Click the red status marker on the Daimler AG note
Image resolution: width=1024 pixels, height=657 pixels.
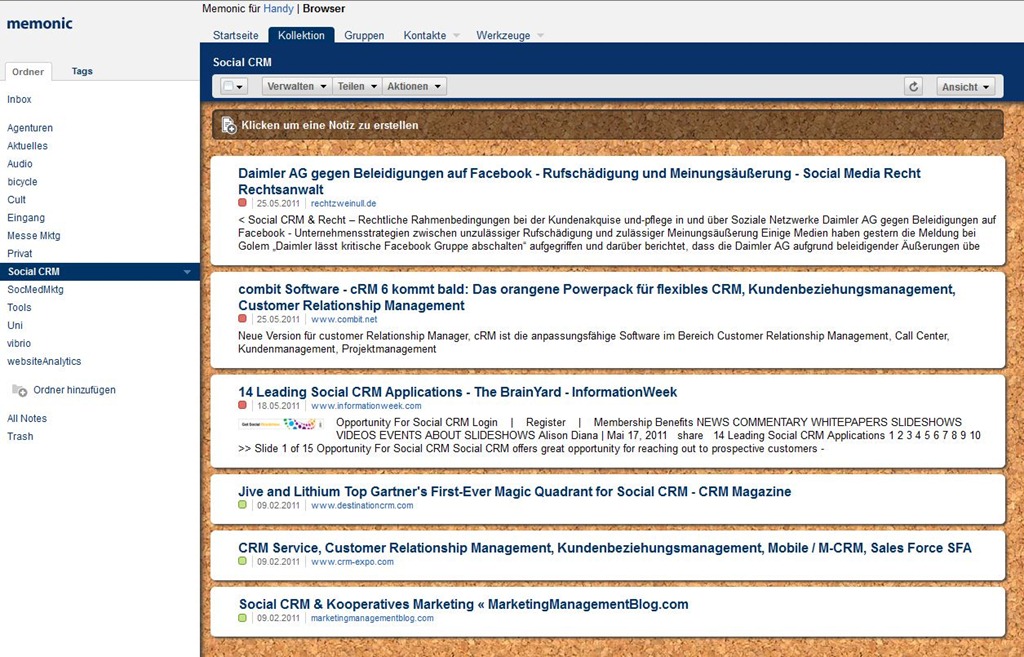click(242, 203)
